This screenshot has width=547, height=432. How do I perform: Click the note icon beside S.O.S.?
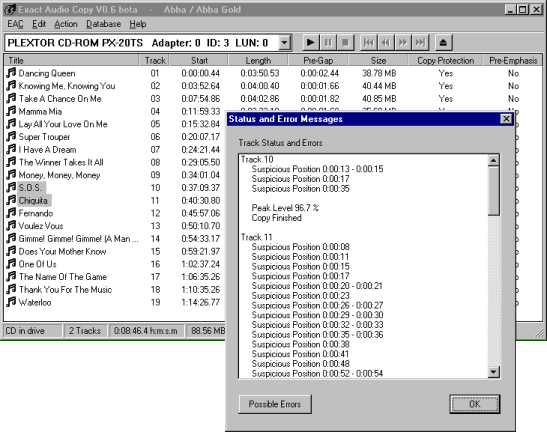tap(11, 187)
